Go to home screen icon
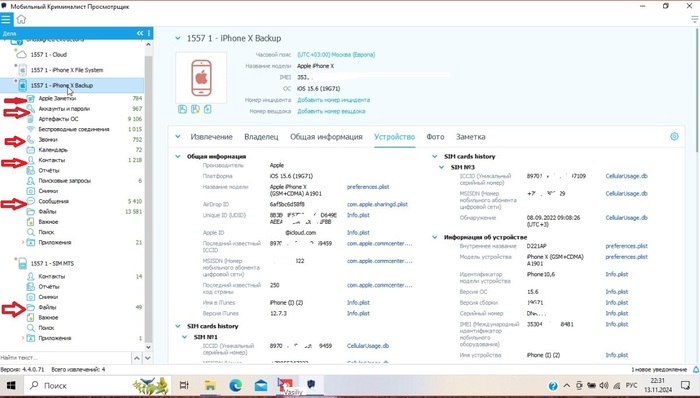This screenshot has width=700, height=398. pos(21,19)
